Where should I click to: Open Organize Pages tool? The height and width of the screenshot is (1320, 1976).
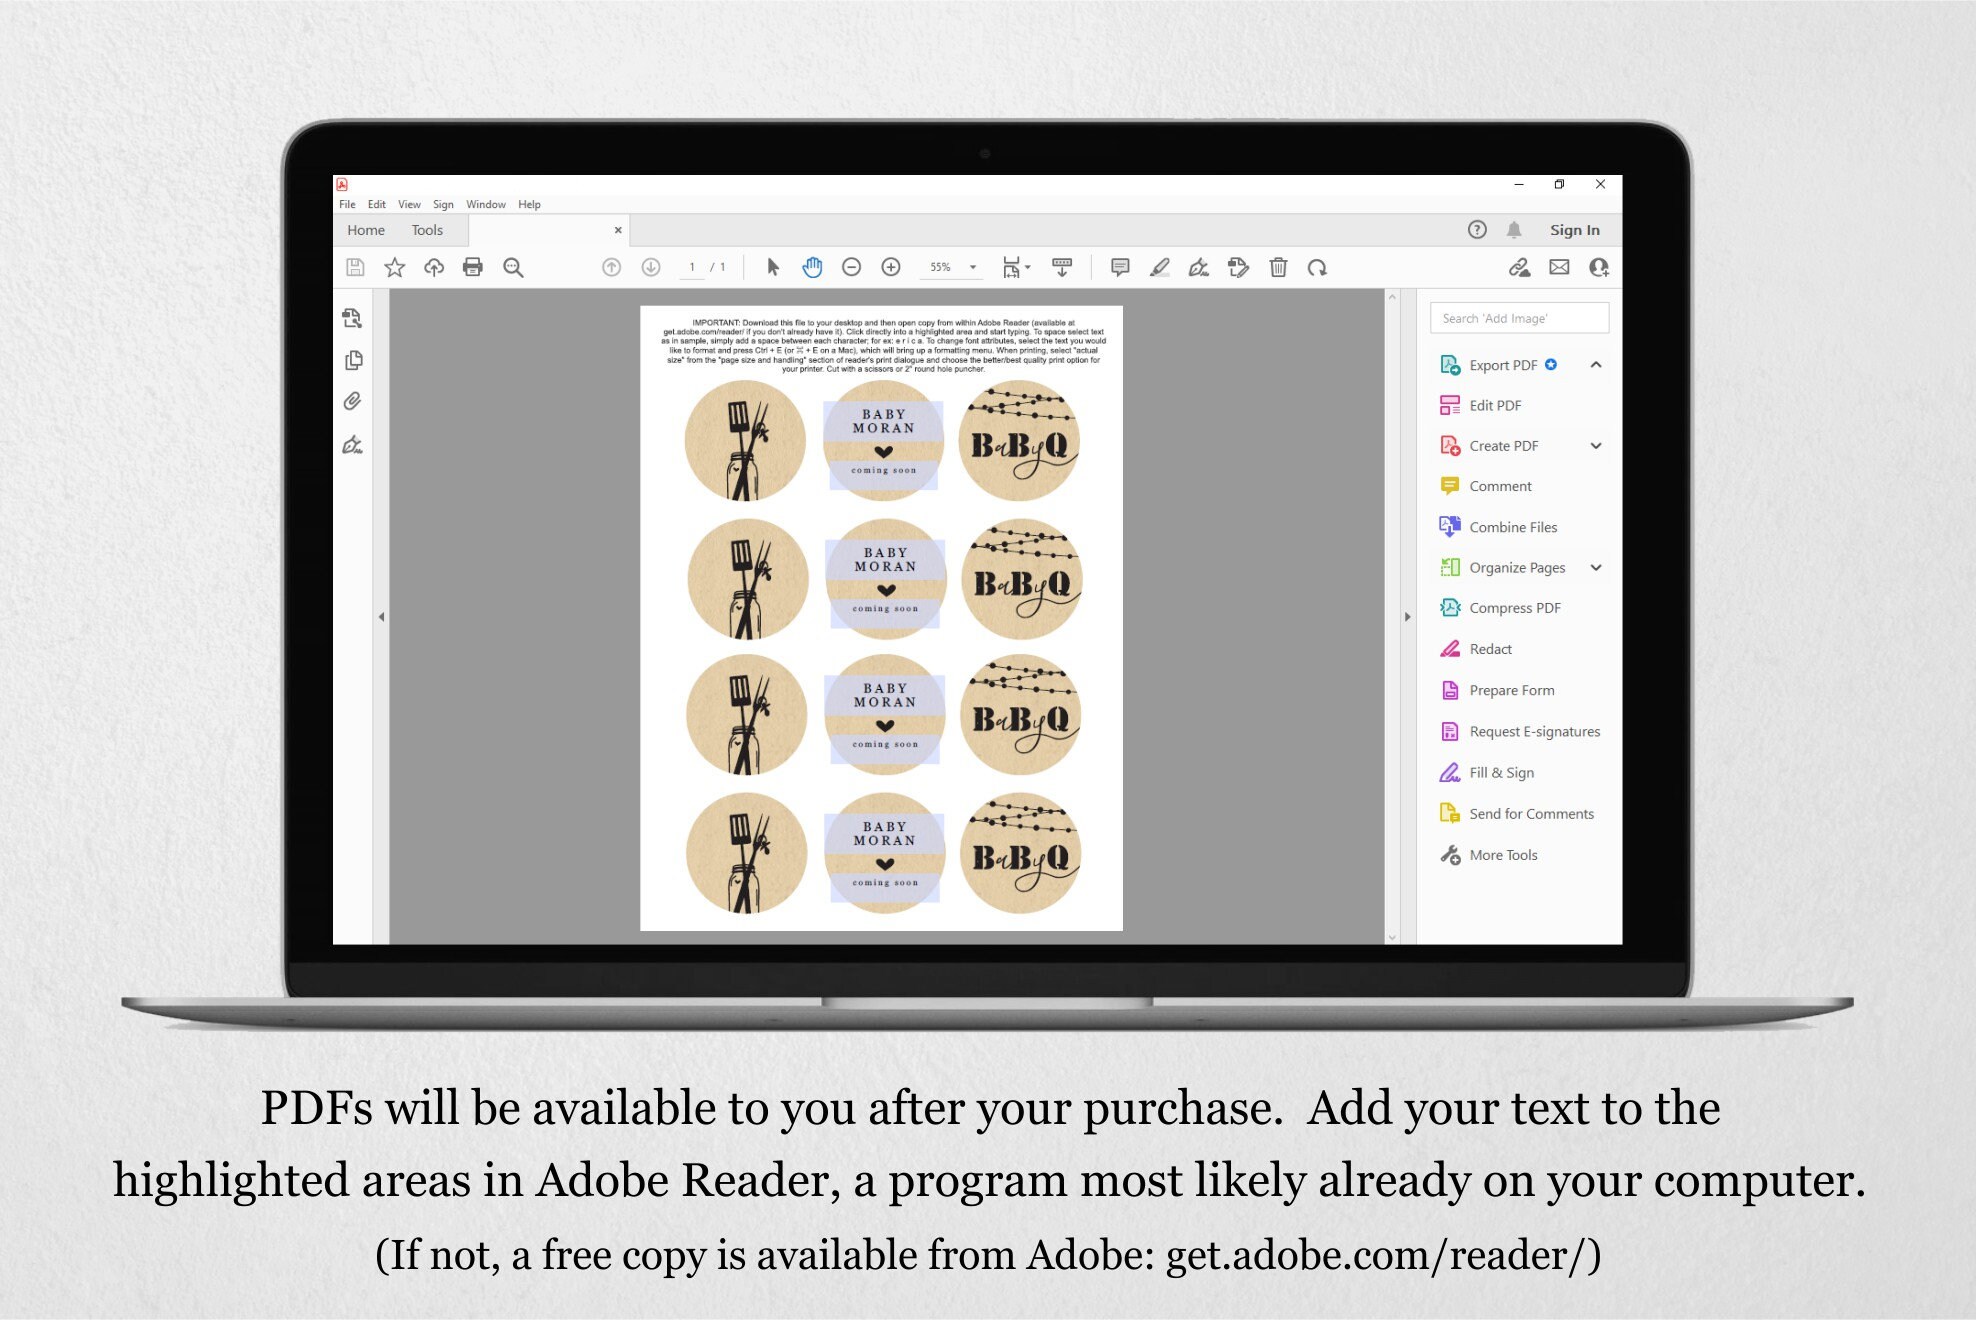(x=1503, y=567)
